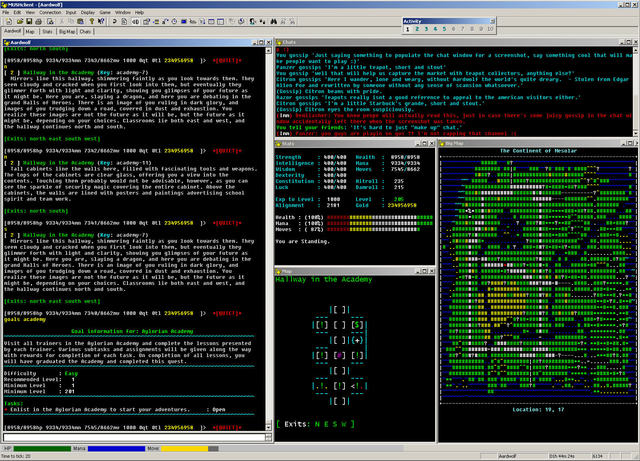Click the Open folder toolbar icon
Image resolution: width=640 pixels, height=461 pixels.
(20, 21)
